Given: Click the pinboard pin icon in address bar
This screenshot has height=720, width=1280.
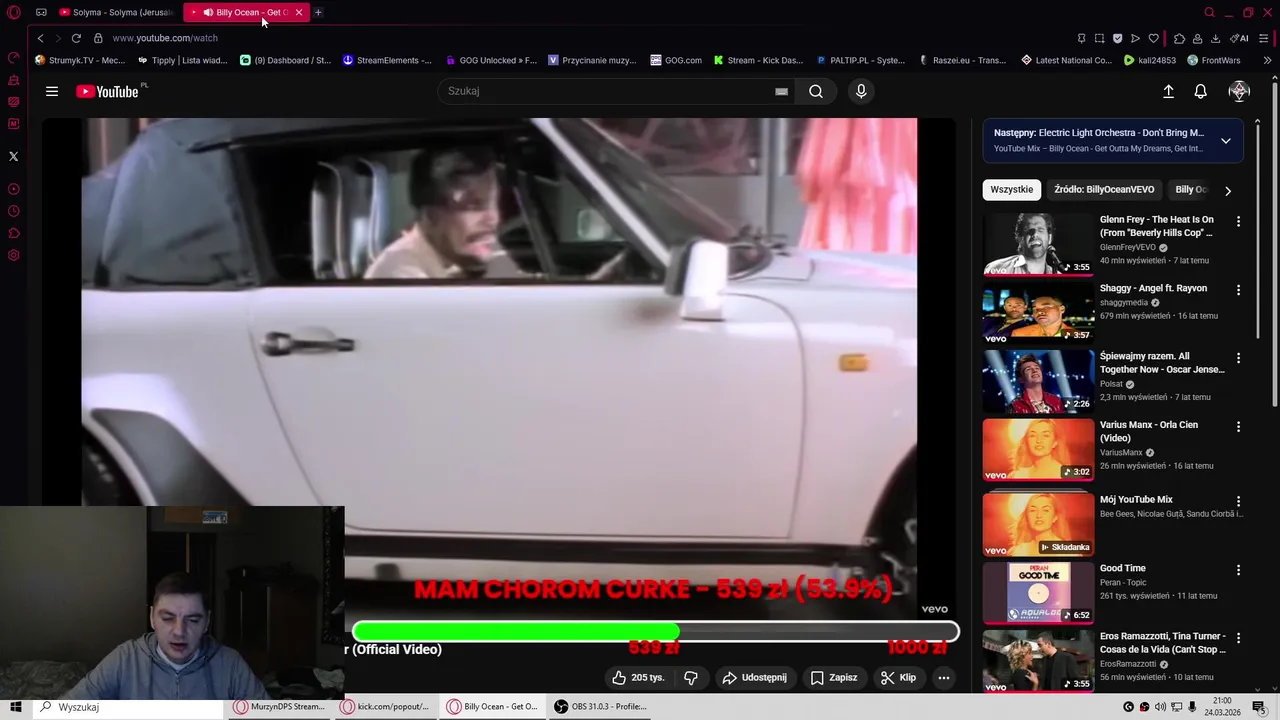Looking at the screenshot, I should [1081, 38].
